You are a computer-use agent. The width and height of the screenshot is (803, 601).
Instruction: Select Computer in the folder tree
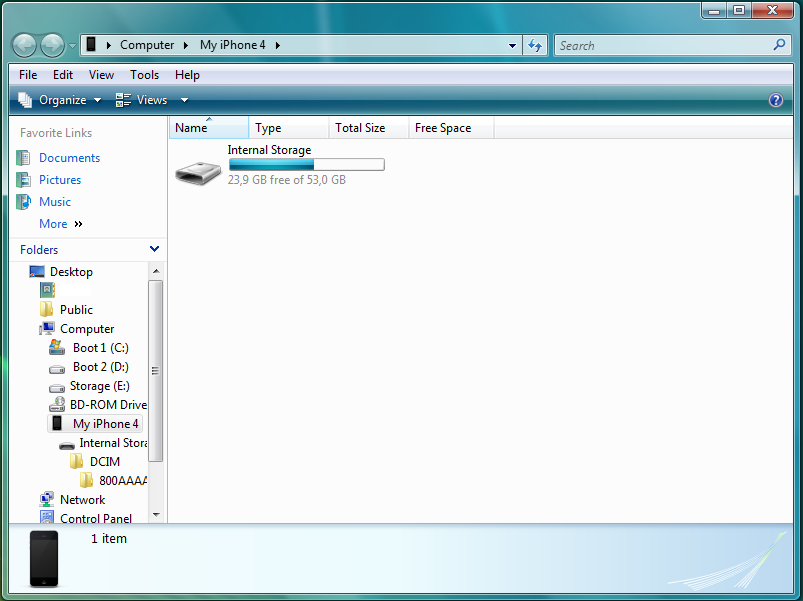point(87,328)
